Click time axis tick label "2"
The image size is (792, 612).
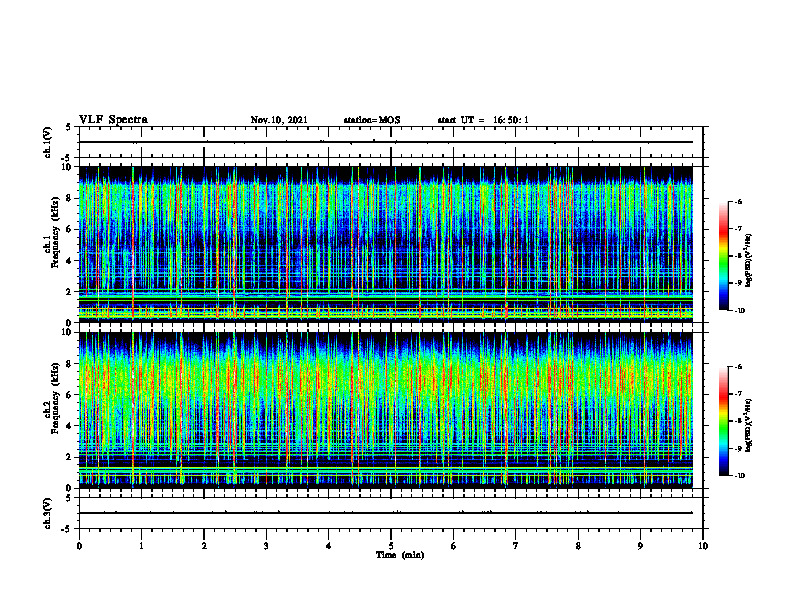(x=204, y=546)
